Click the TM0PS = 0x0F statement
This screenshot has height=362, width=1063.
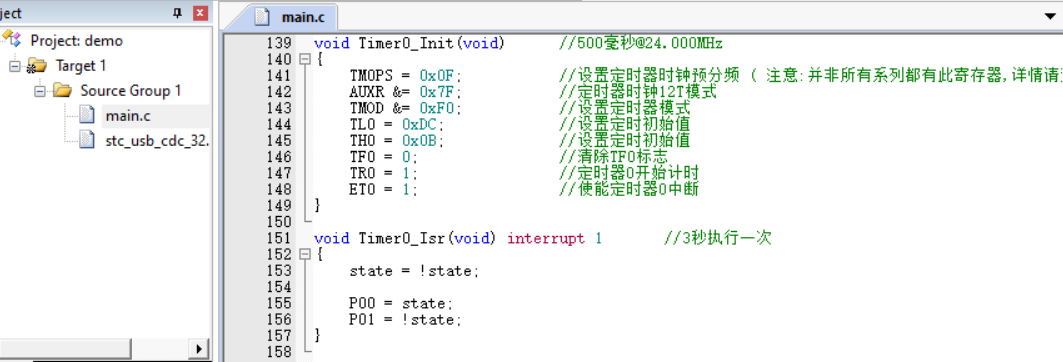click(x=405, y=76)
